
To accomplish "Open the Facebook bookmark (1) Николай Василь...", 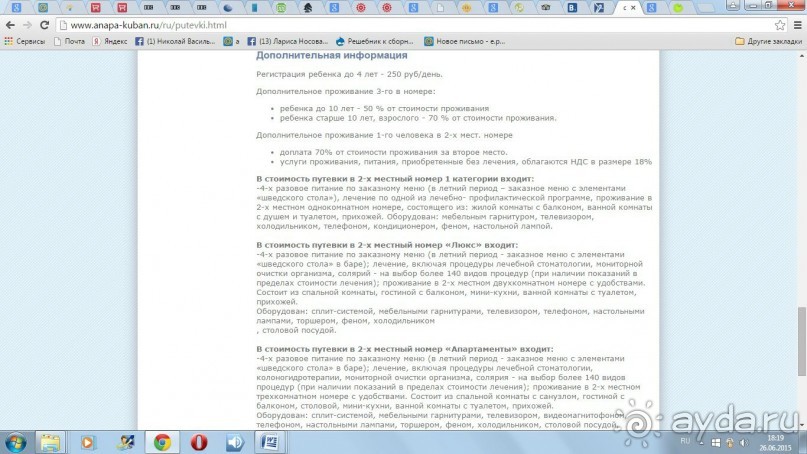I will click(175, 41).
